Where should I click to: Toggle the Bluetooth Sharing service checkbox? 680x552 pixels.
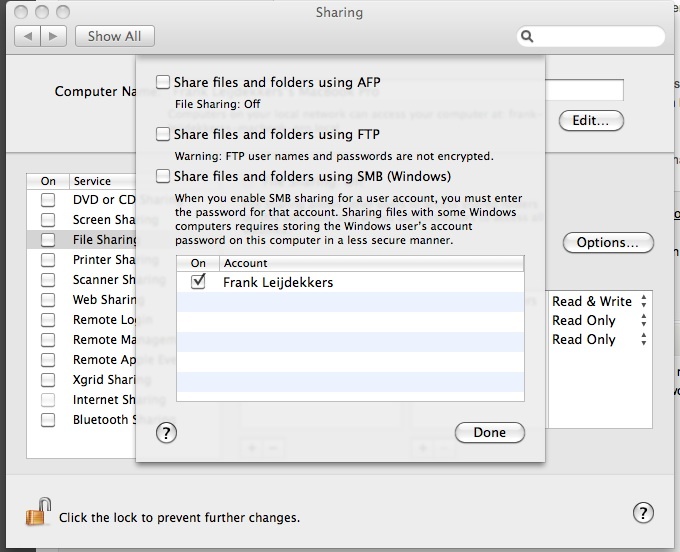click(x=48, y=420)
